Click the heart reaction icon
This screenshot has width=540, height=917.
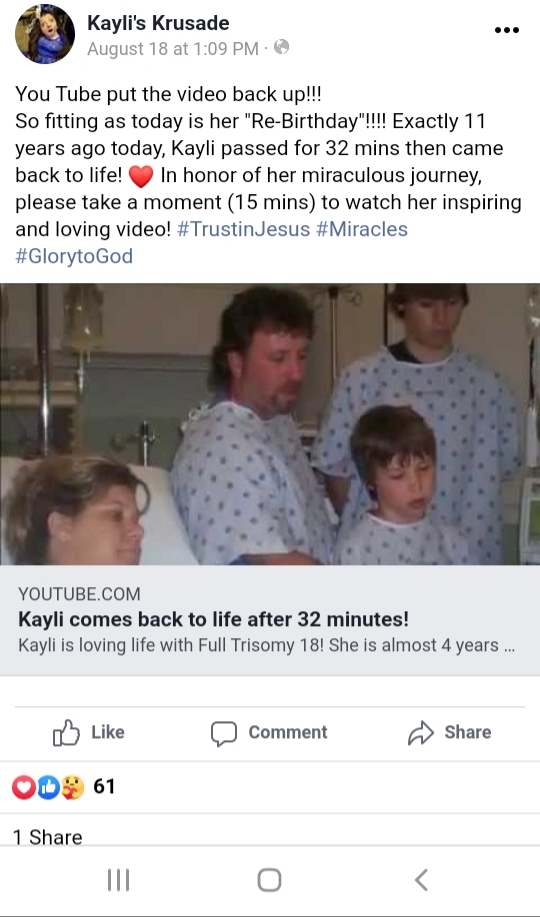[x=24, y=787]
